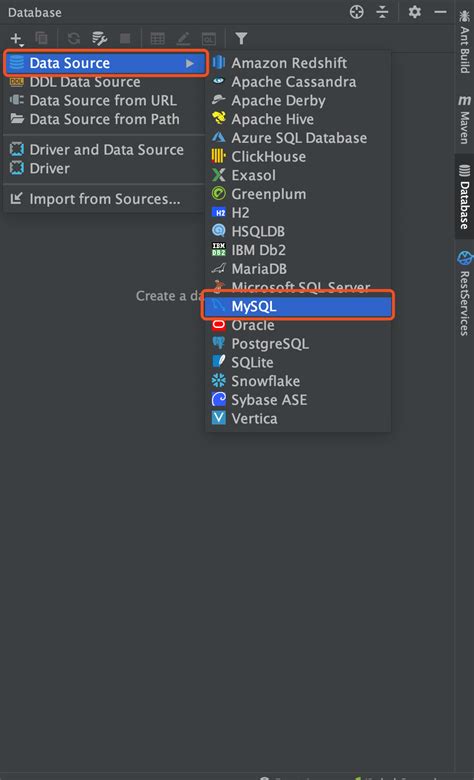This screenshot has width=474, height=780.
Task: Click the data source properties wrench icon
Action: point(99,38)
